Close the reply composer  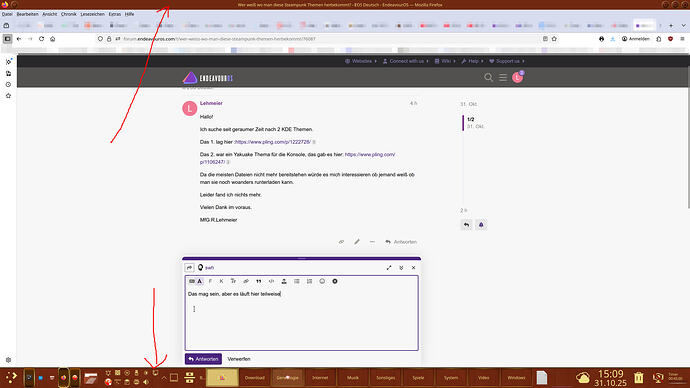point(414,267)
